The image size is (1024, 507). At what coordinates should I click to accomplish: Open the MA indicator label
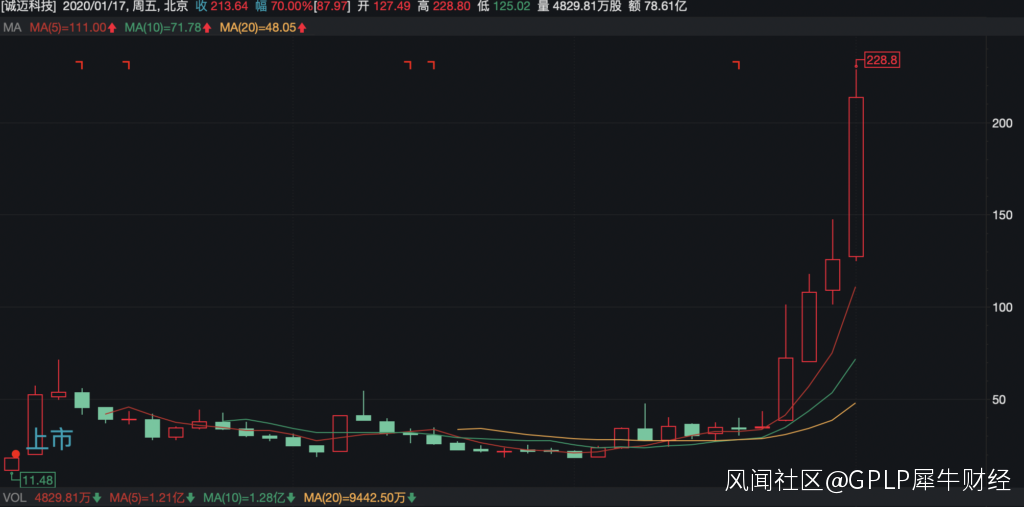[x=11, y=27]
